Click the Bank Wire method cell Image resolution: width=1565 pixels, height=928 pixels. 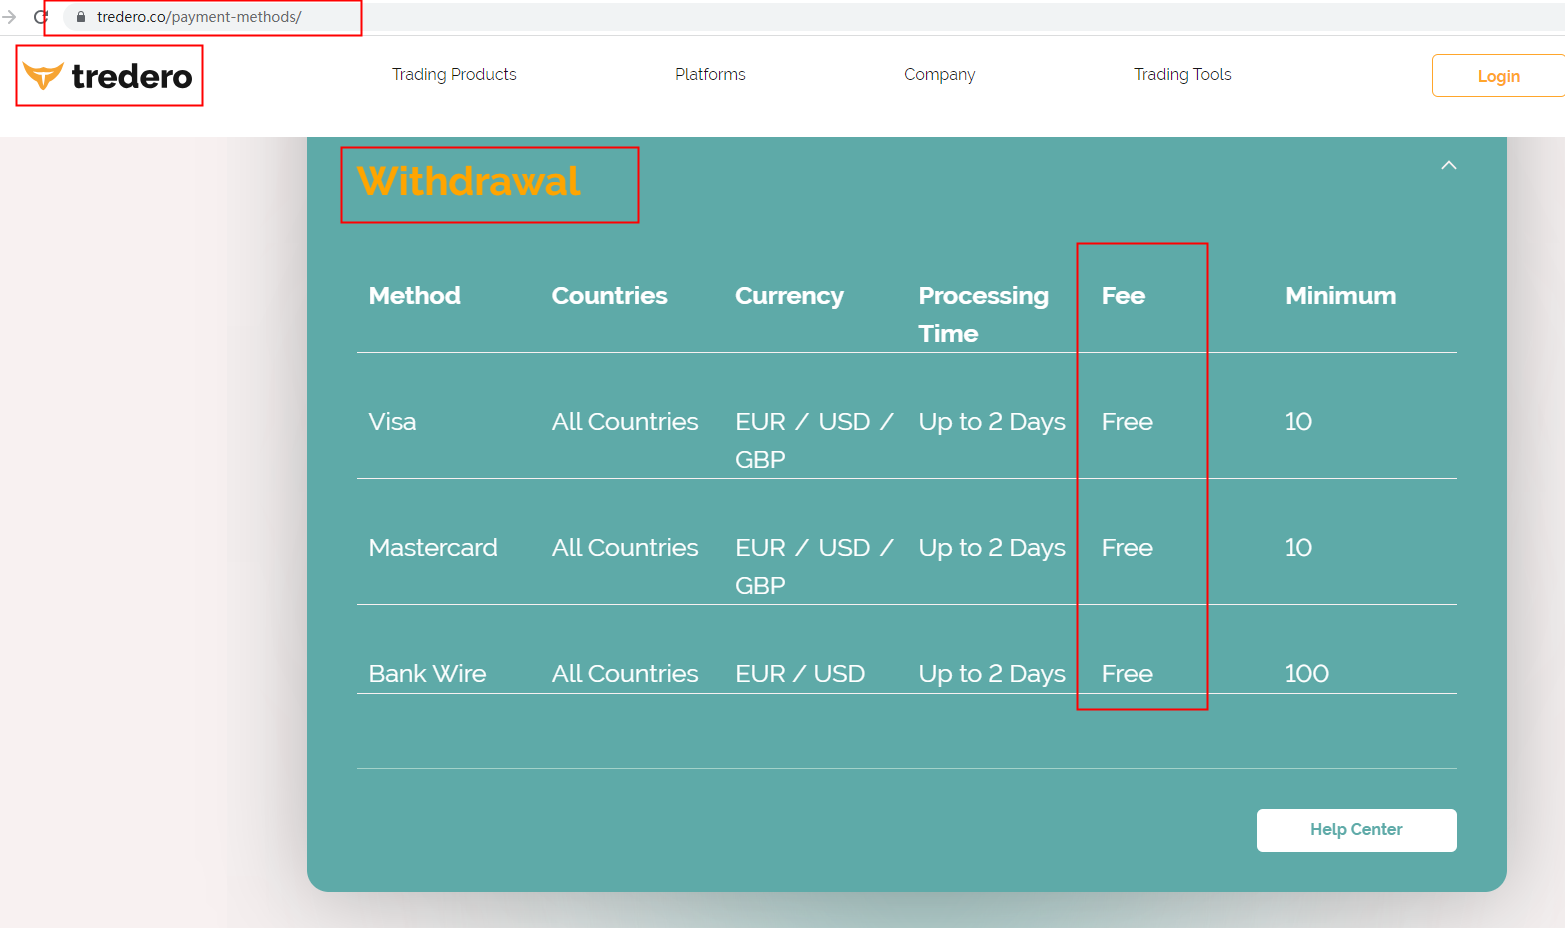coord(427,674)
